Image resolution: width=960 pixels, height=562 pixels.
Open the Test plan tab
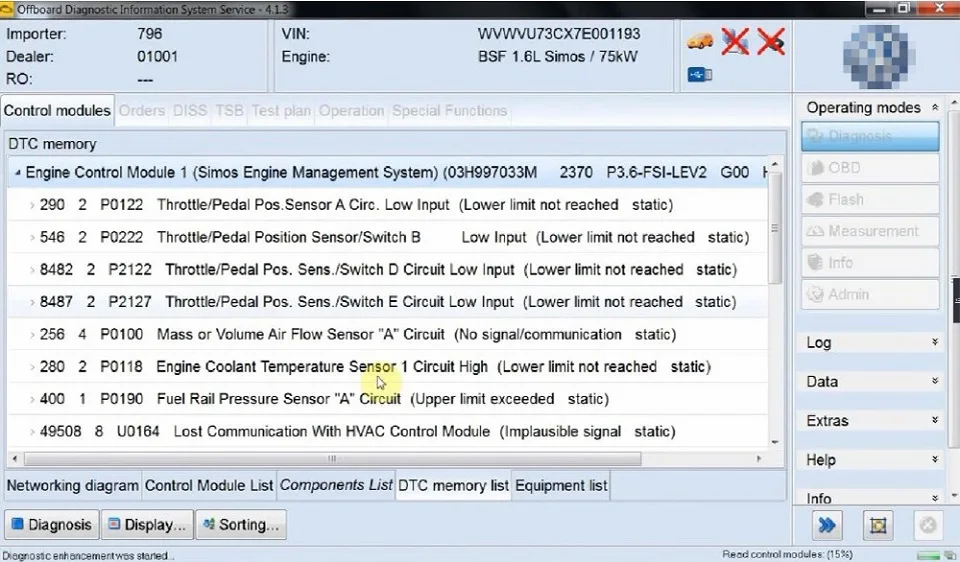[x=281, y=111]
